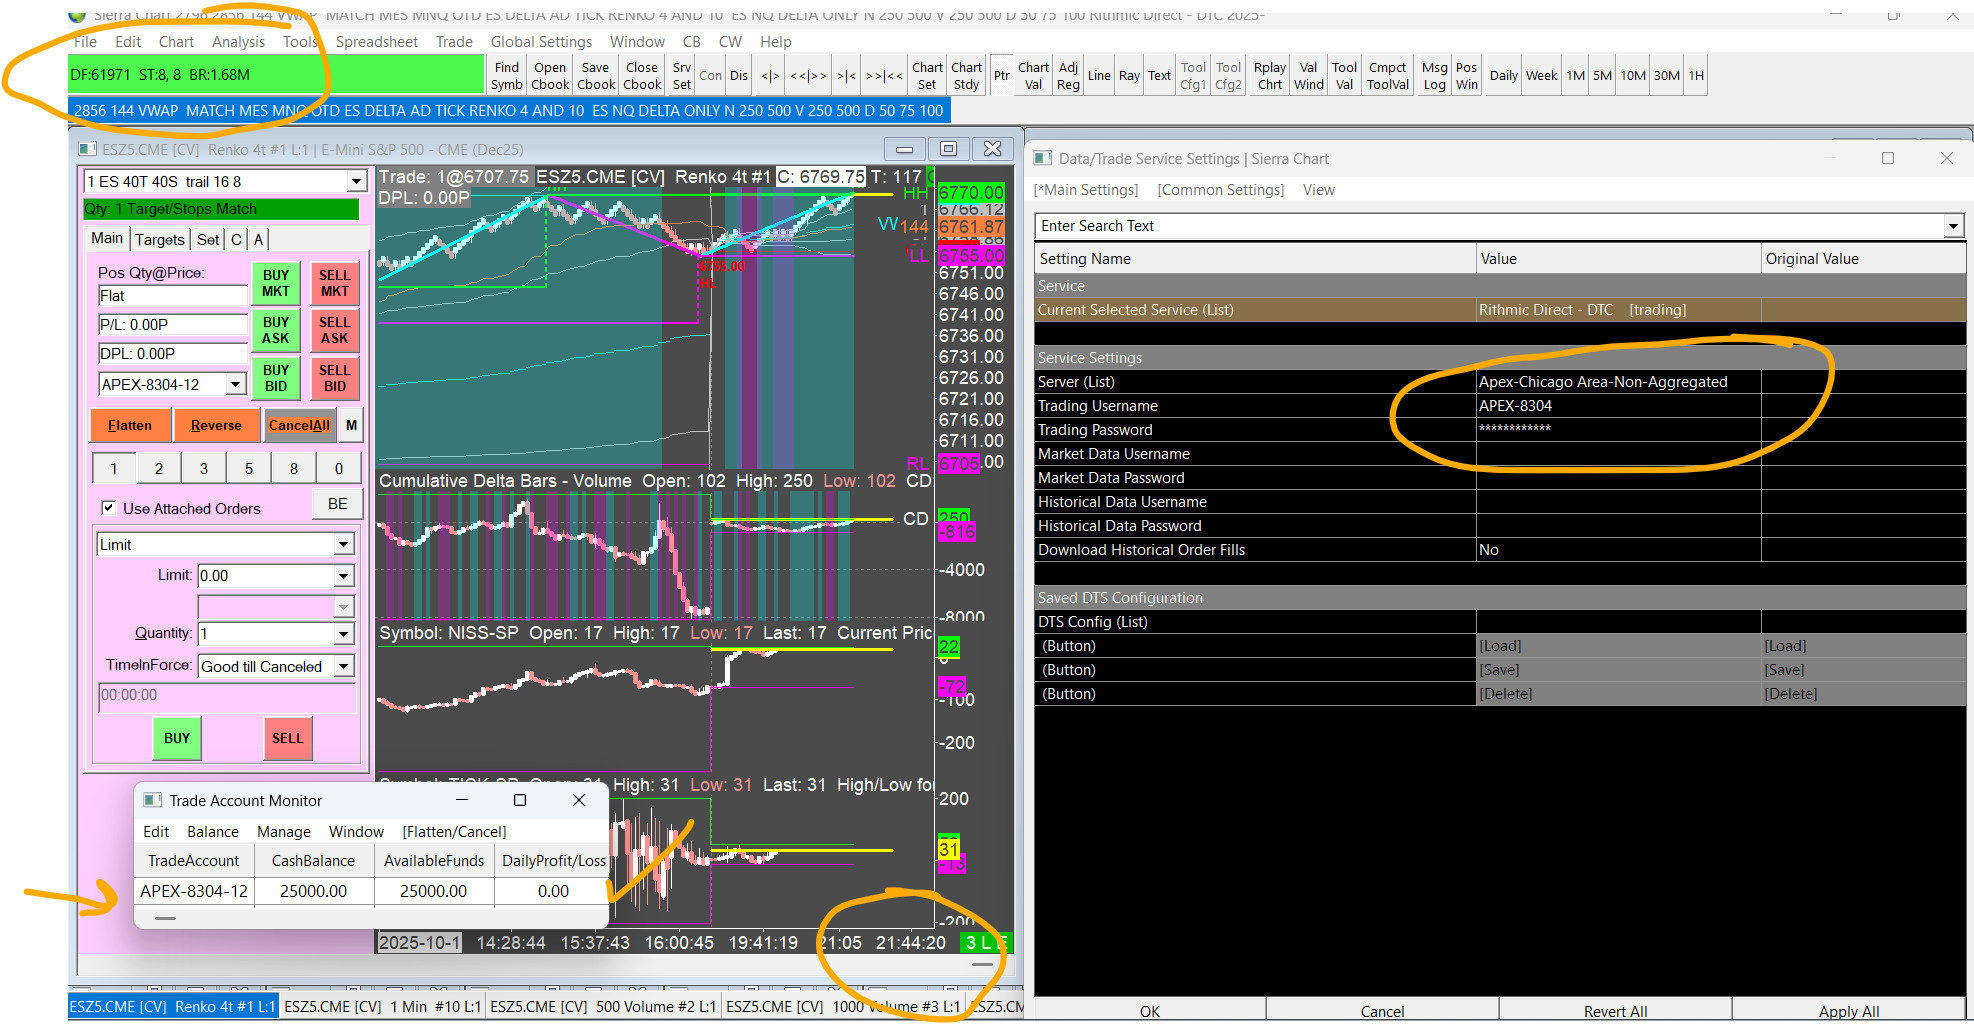Screen dimensions: 1974x1024
Task: Click the Rplay Chrt toolbar button
Action: pos(1269,76)
